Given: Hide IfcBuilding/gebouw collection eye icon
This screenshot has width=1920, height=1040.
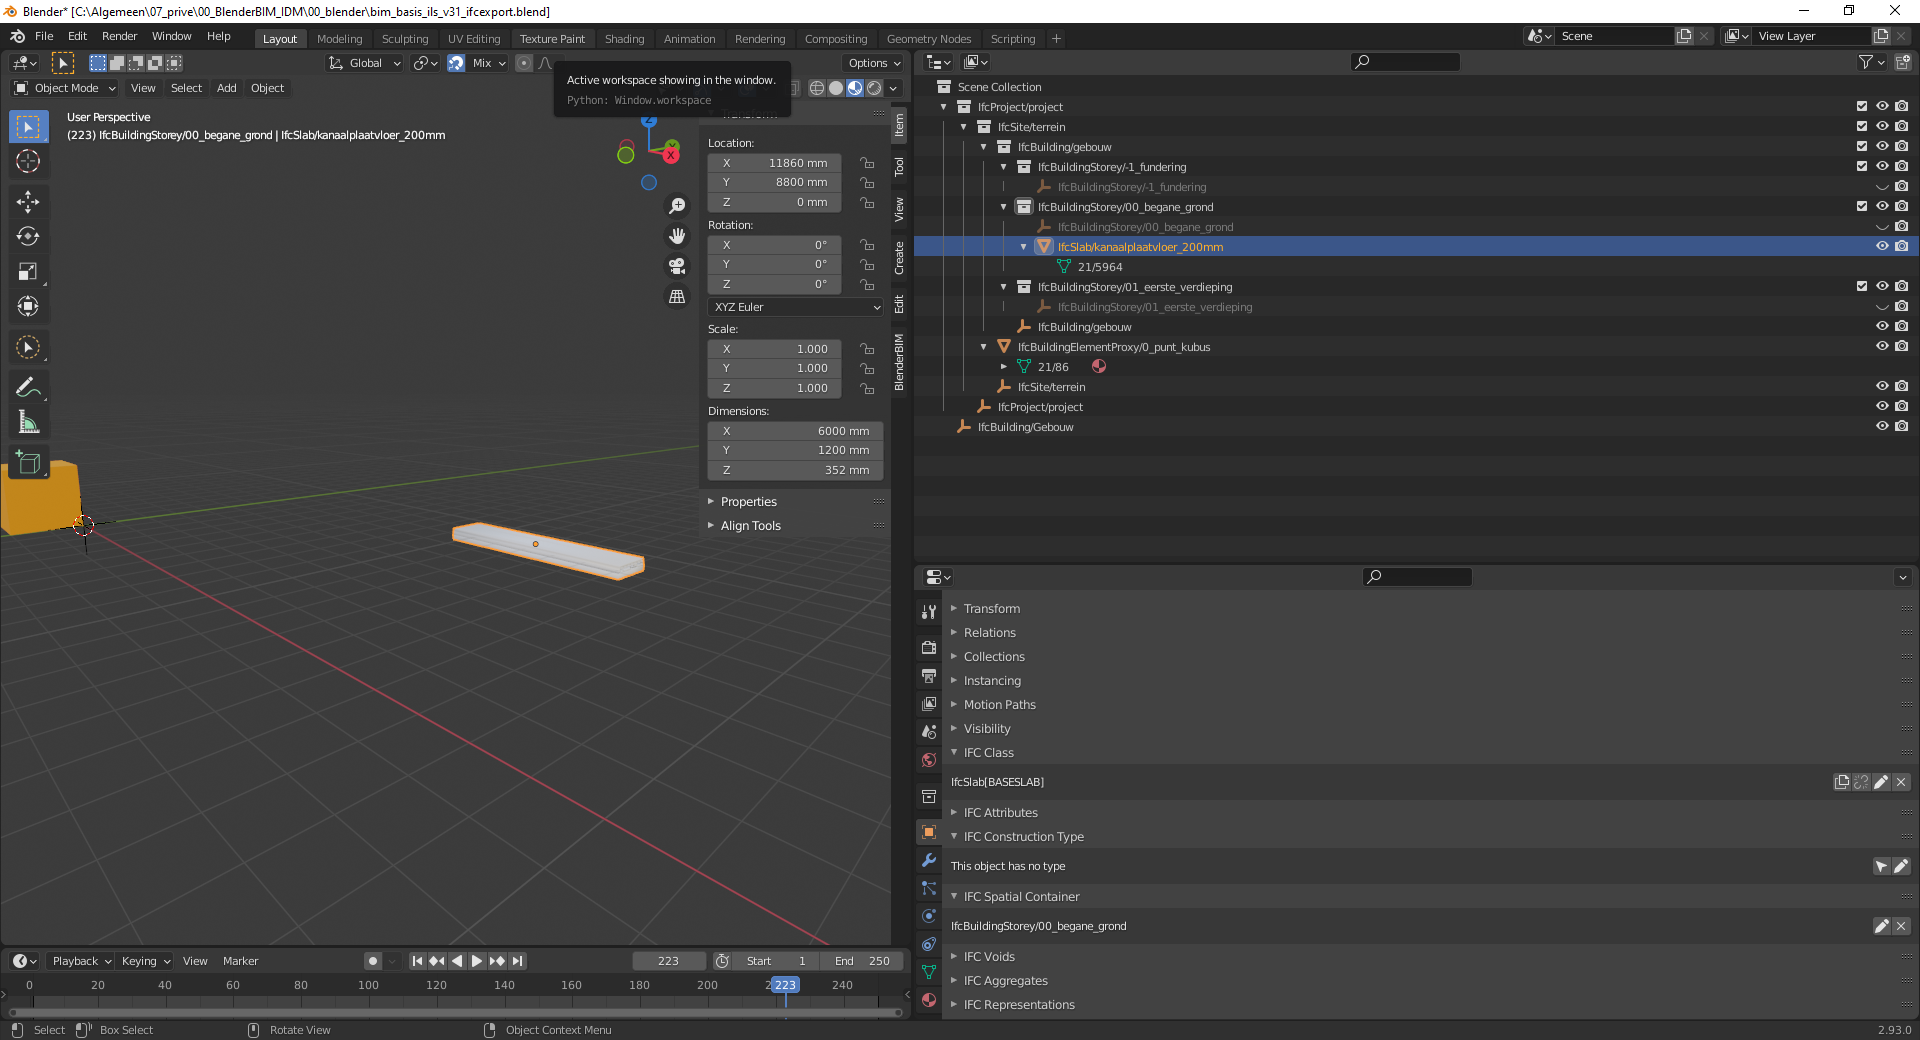Looking at the screenshot, I should [x=1882, y=146].
